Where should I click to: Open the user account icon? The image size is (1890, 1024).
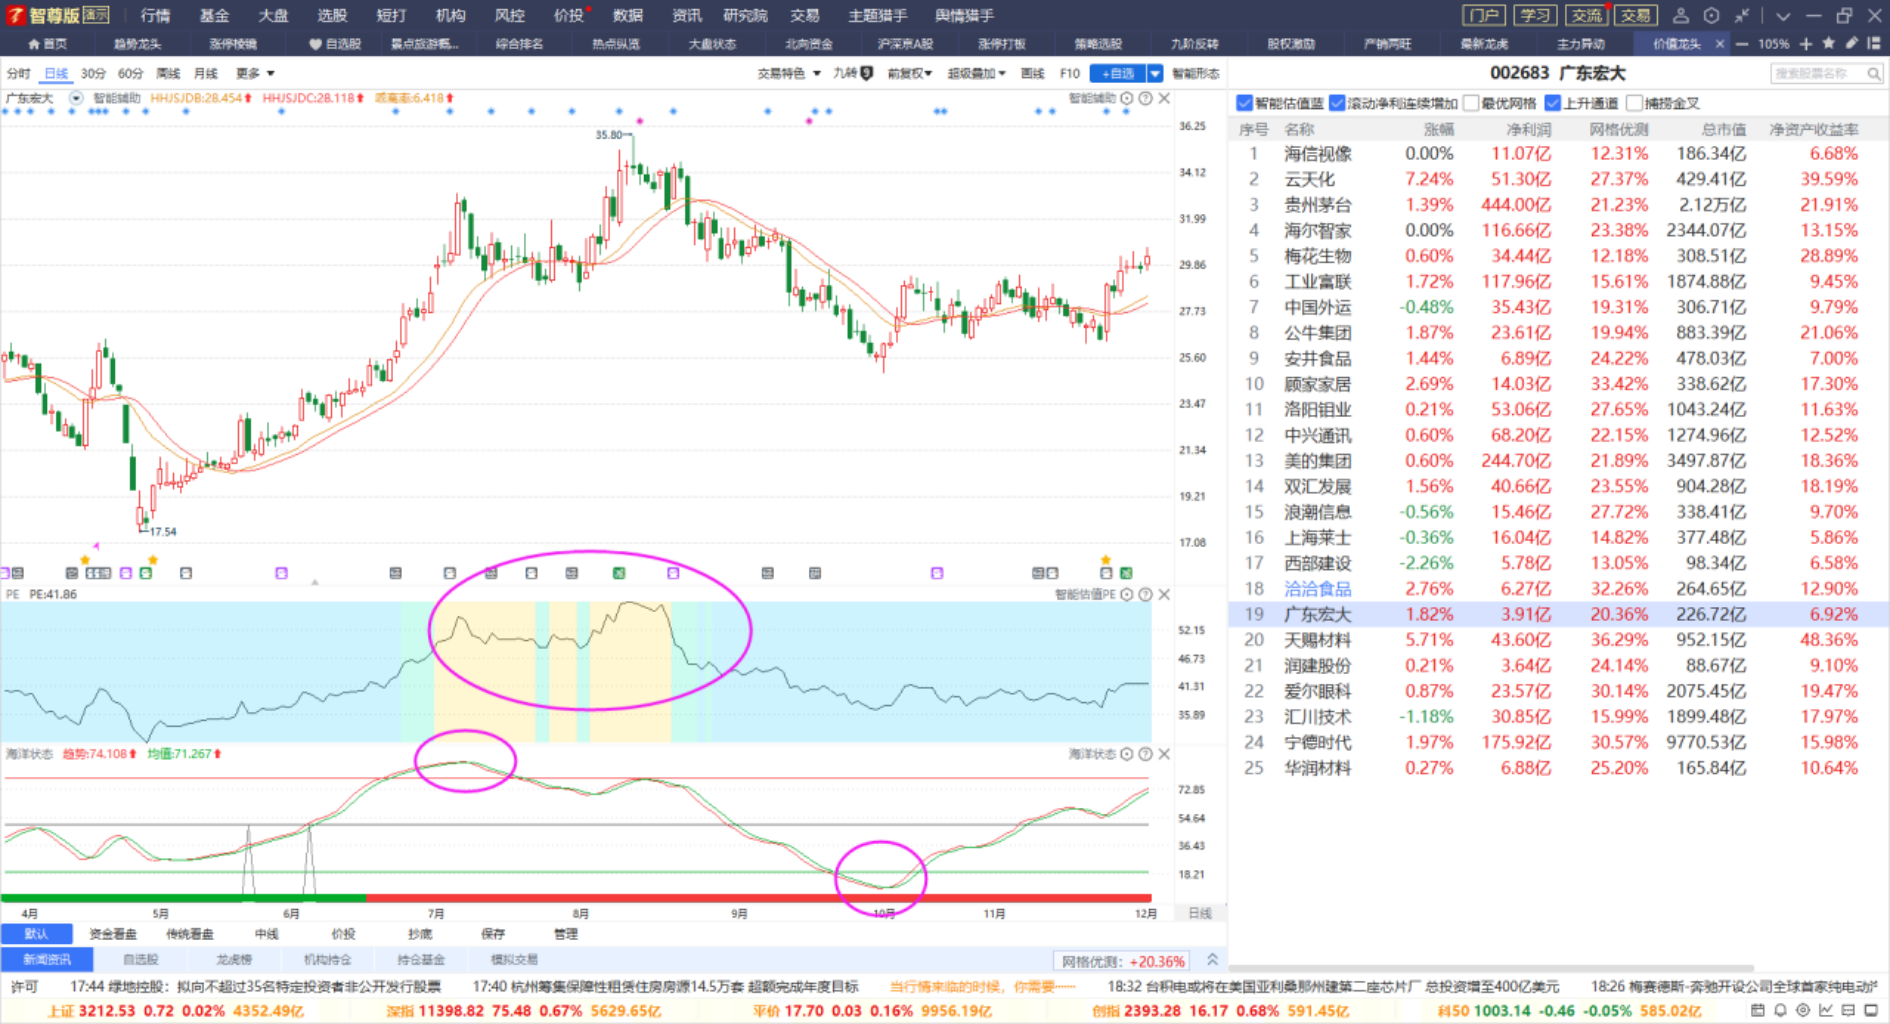pos(1681,15)
